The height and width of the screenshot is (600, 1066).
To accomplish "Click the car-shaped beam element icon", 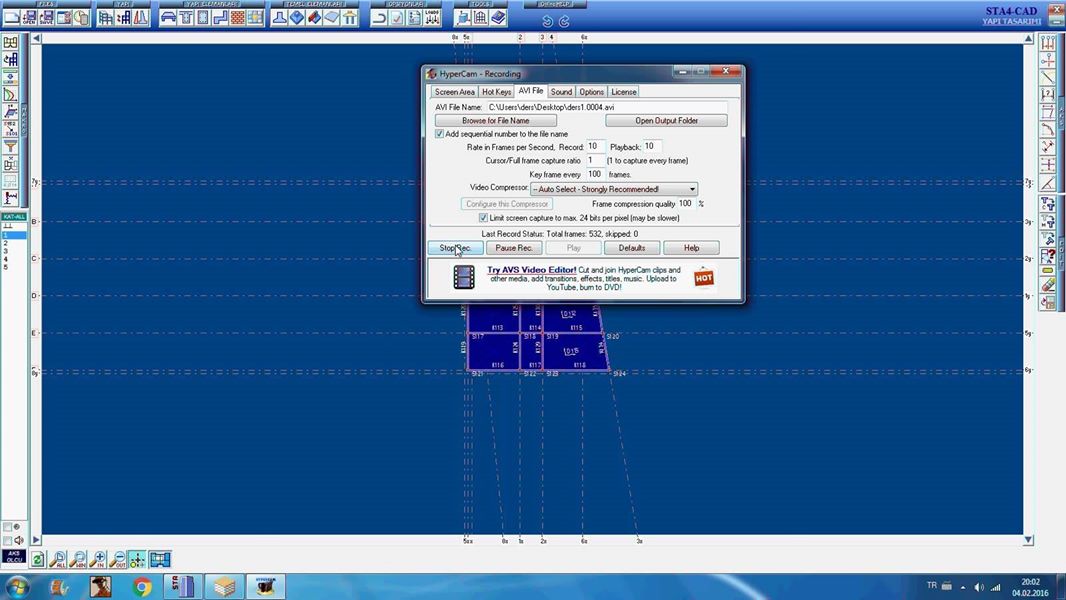I will pyautogui.click(x=168, y=18).
